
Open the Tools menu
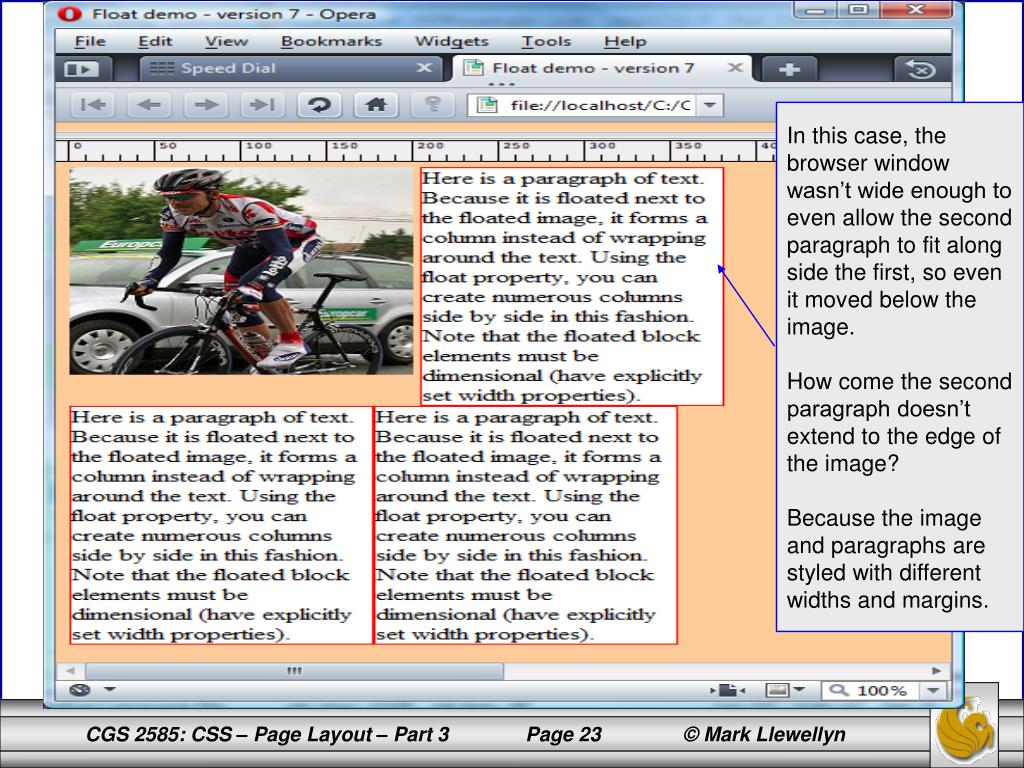(x=546, y=41)
